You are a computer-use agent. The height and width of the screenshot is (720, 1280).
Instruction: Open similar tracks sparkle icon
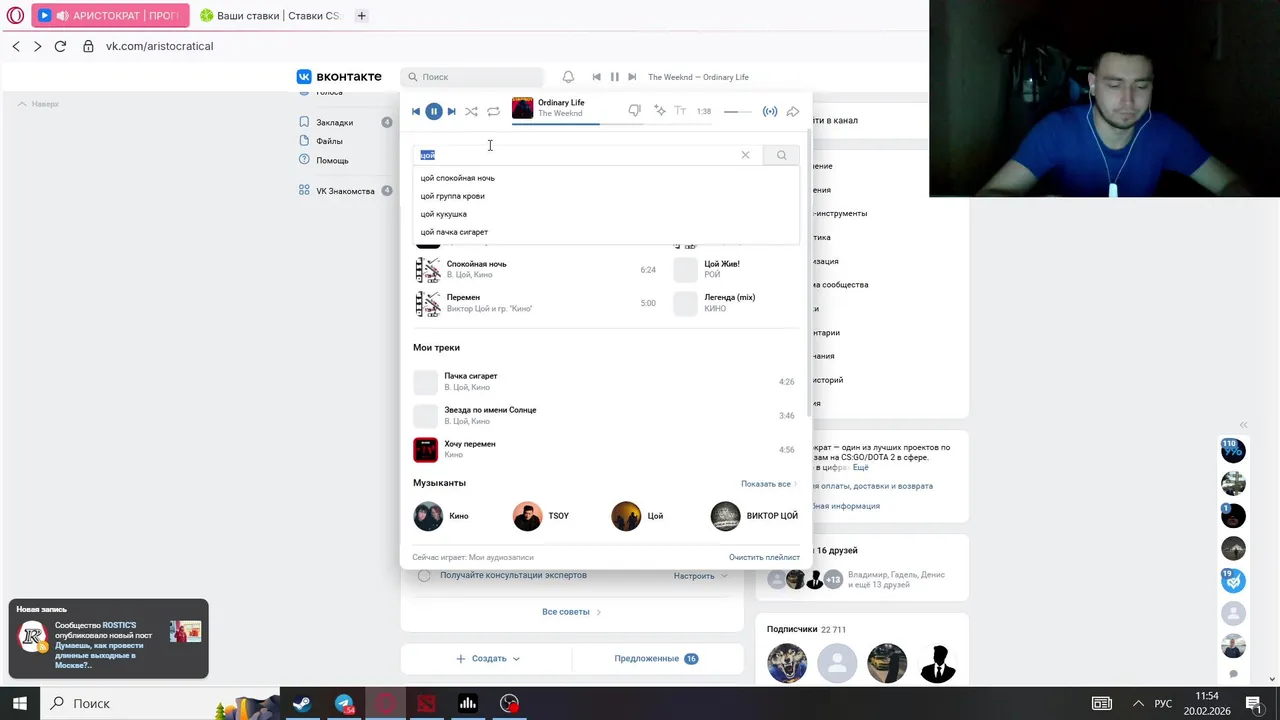click(x=660, y=111)
